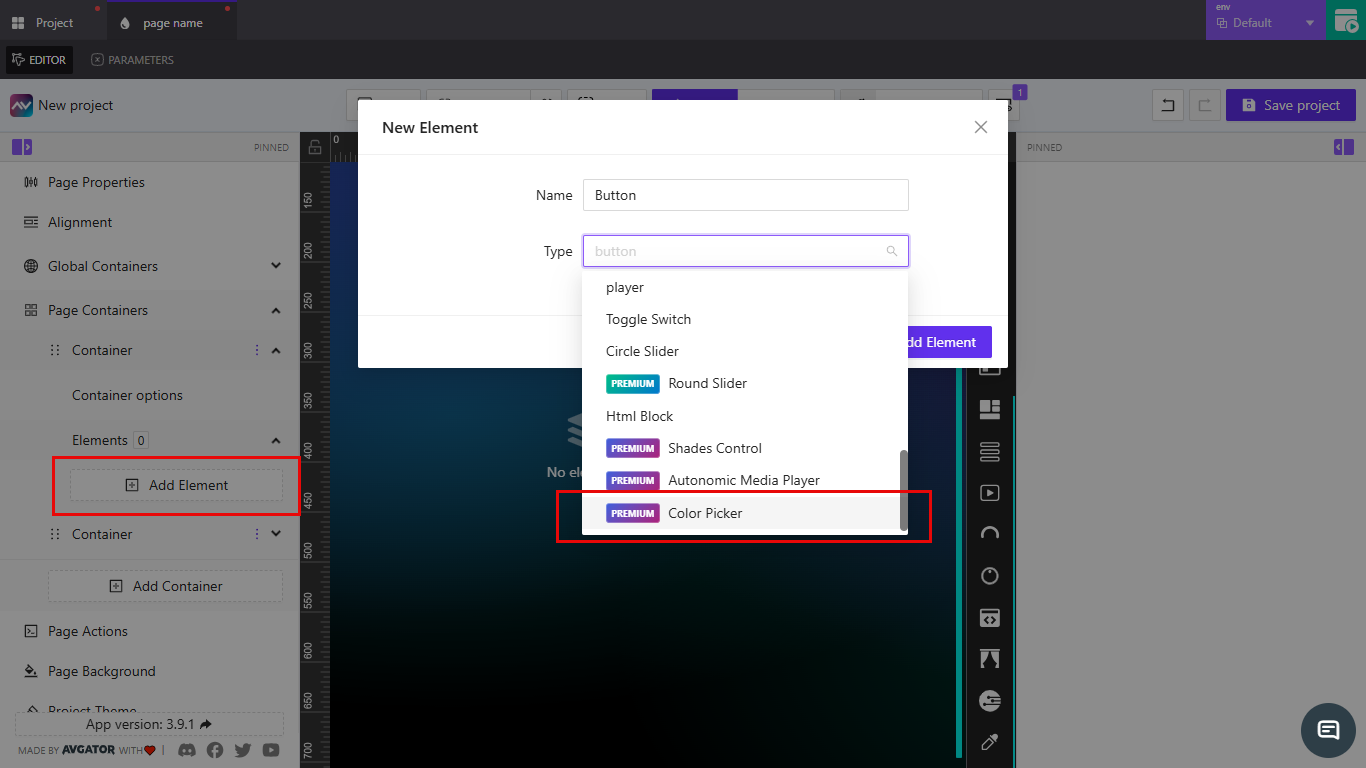1366x768 pixels.
Task: Select Color Picker from the Type list
Action: [705, 512]
